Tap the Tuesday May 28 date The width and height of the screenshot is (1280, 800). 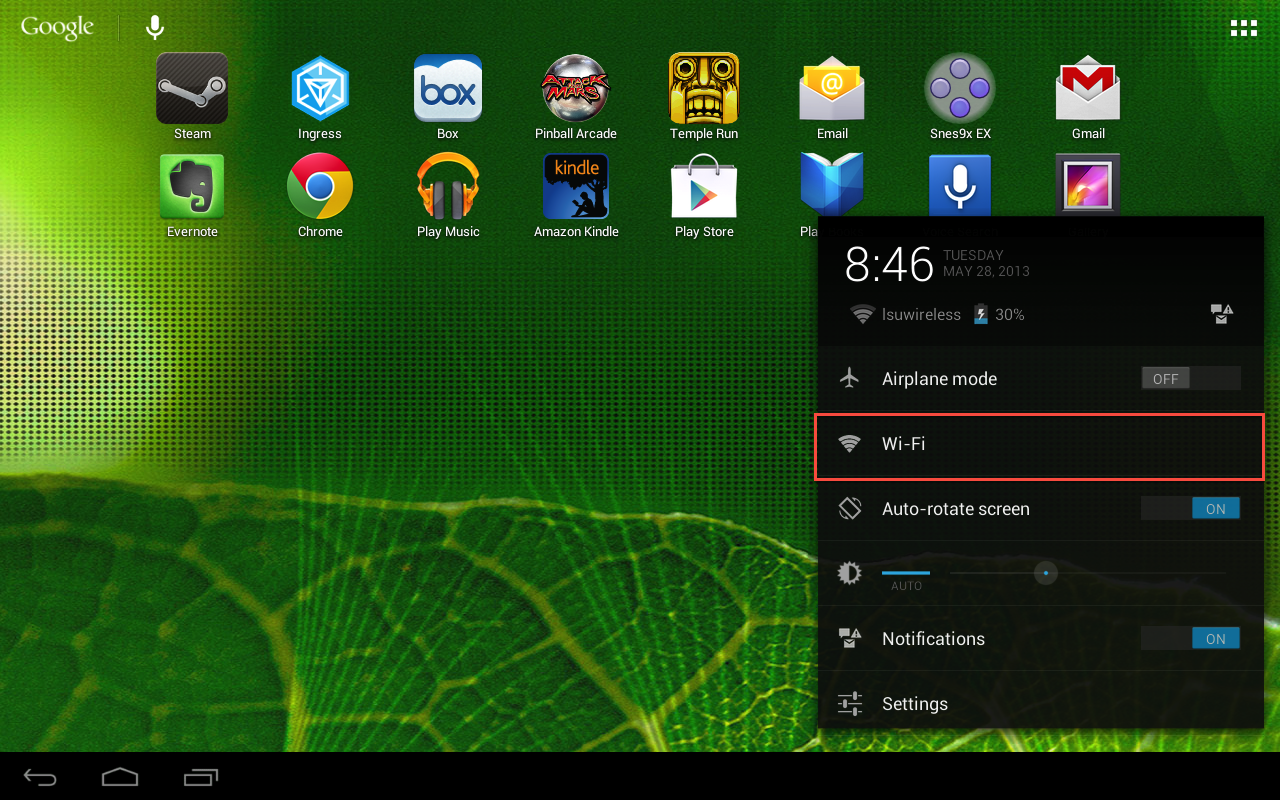coord(986,263)
